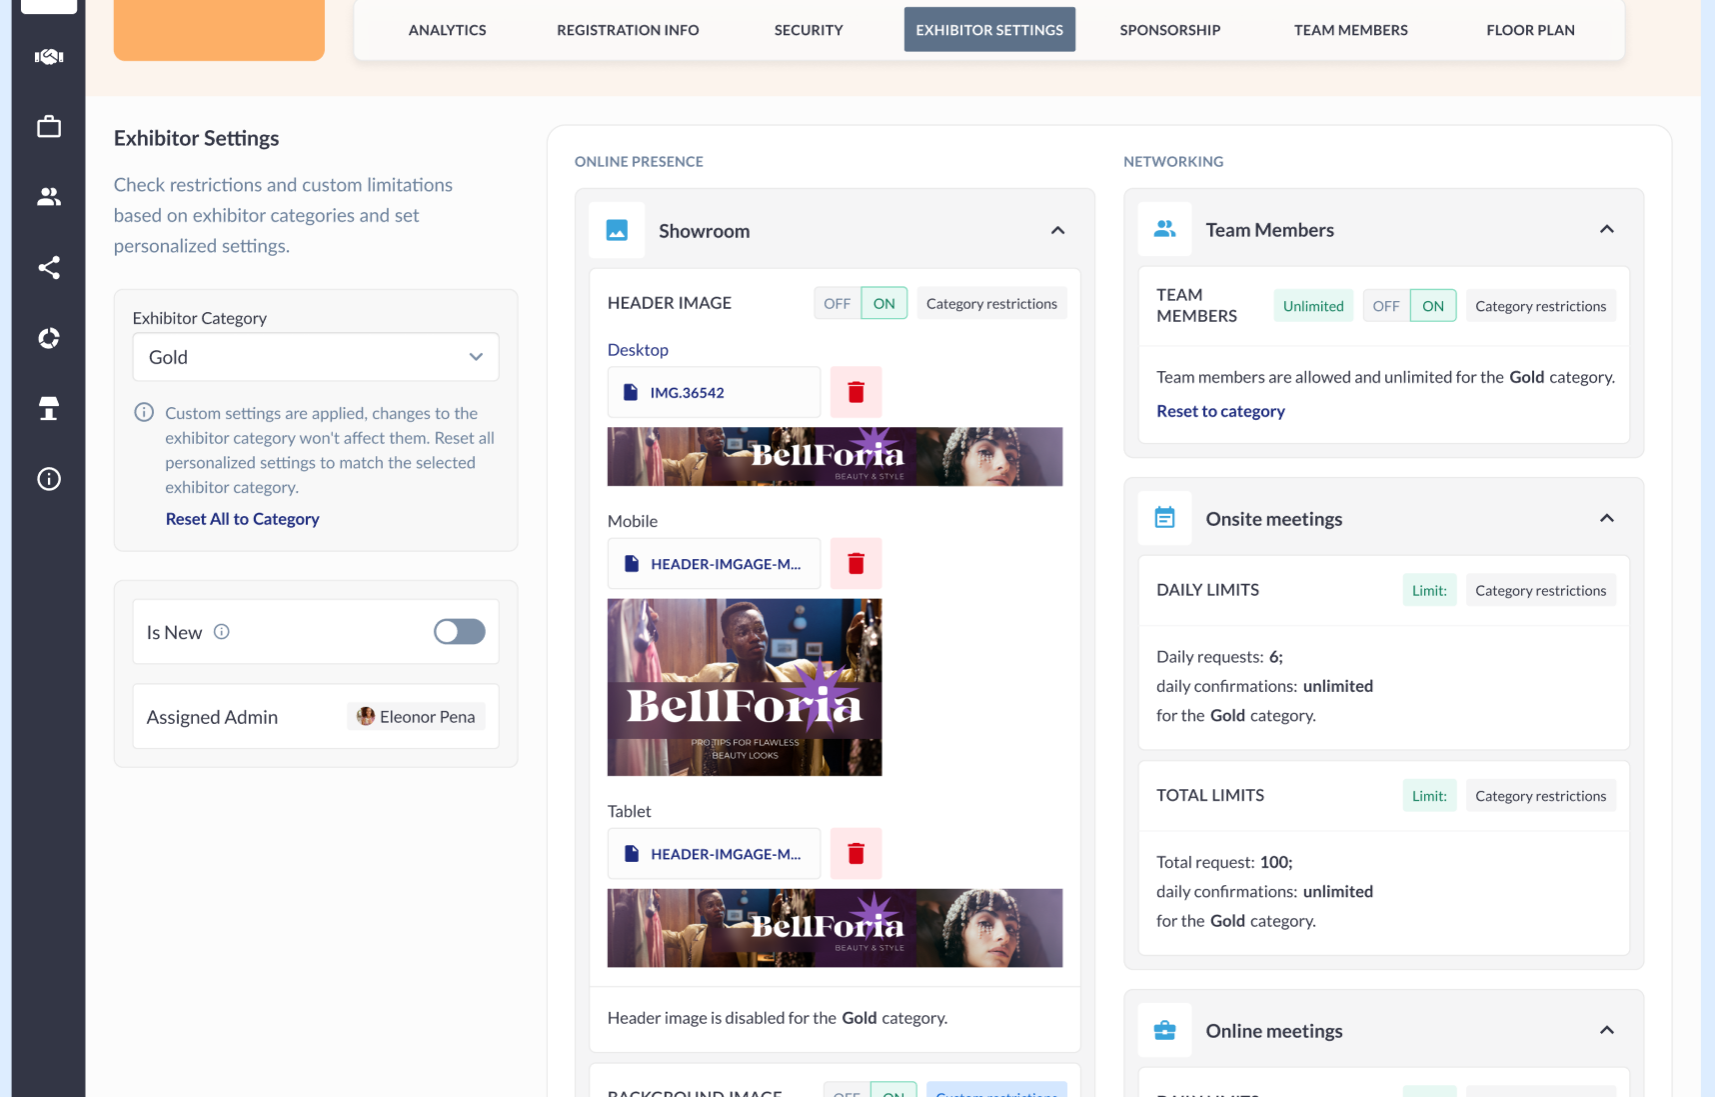
Task: Click the orange logo placeholder
Action: coord(219,30)
